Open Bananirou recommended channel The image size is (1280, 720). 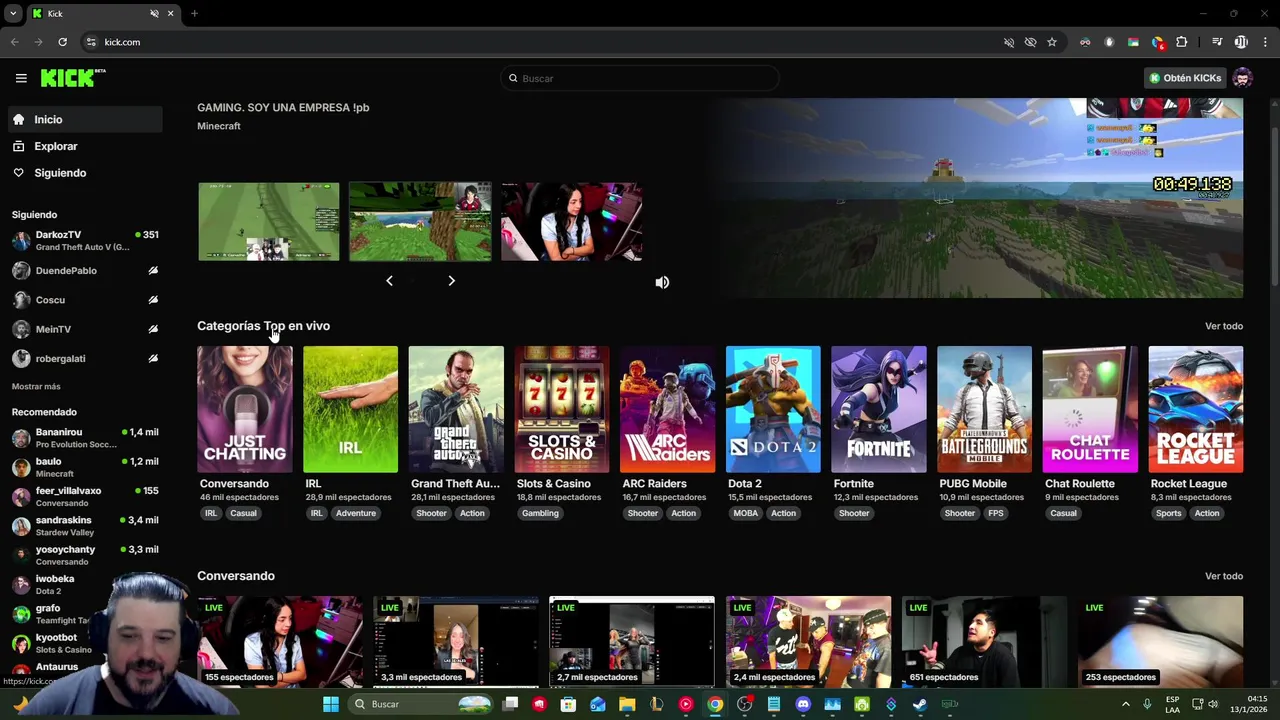click(x=85, y=438)
